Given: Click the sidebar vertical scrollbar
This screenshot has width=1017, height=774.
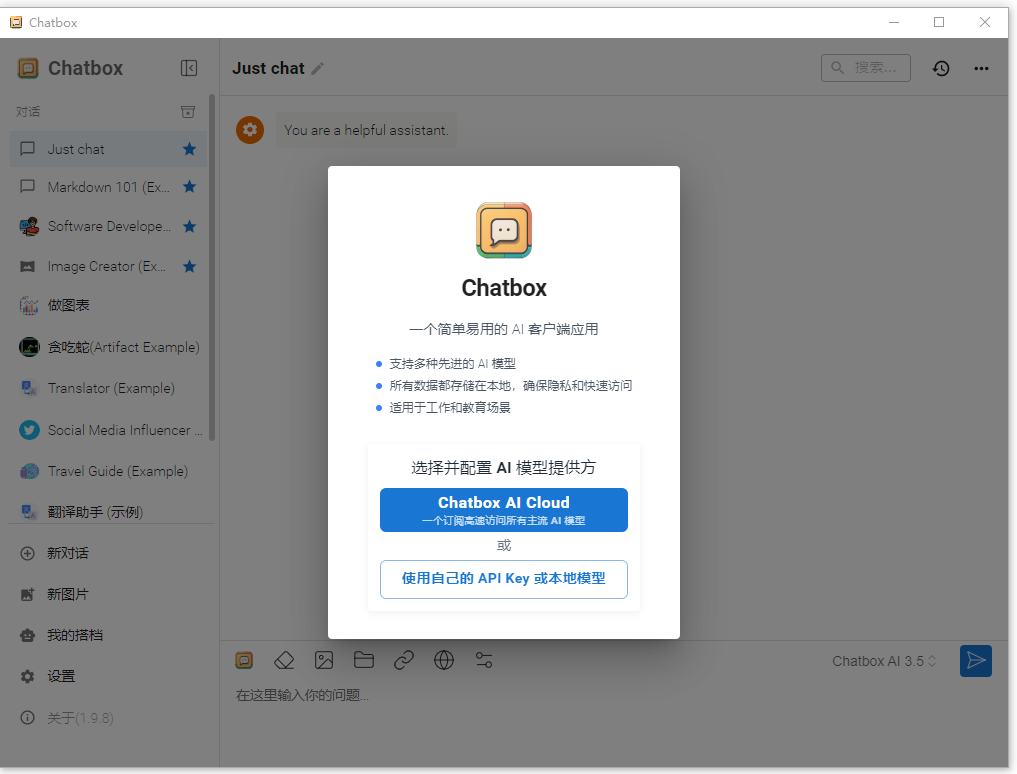Looking at the screenshot, I should [x=211, y=268].
